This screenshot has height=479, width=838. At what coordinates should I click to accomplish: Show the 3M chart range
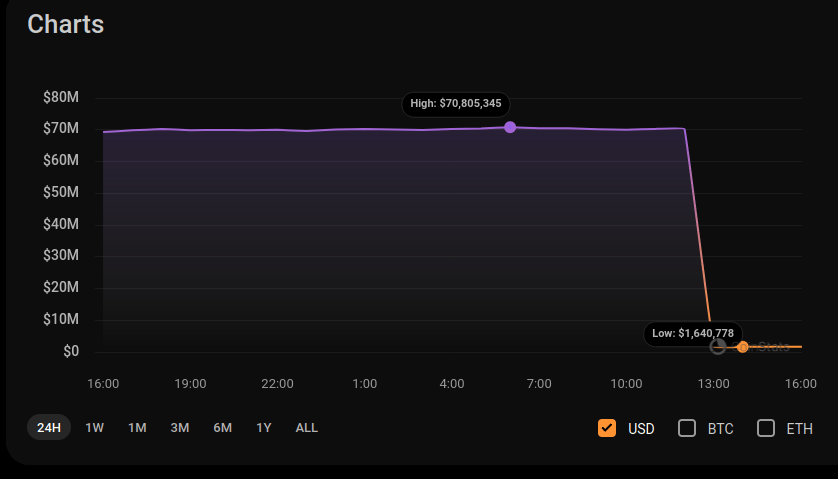pos(180,428)
